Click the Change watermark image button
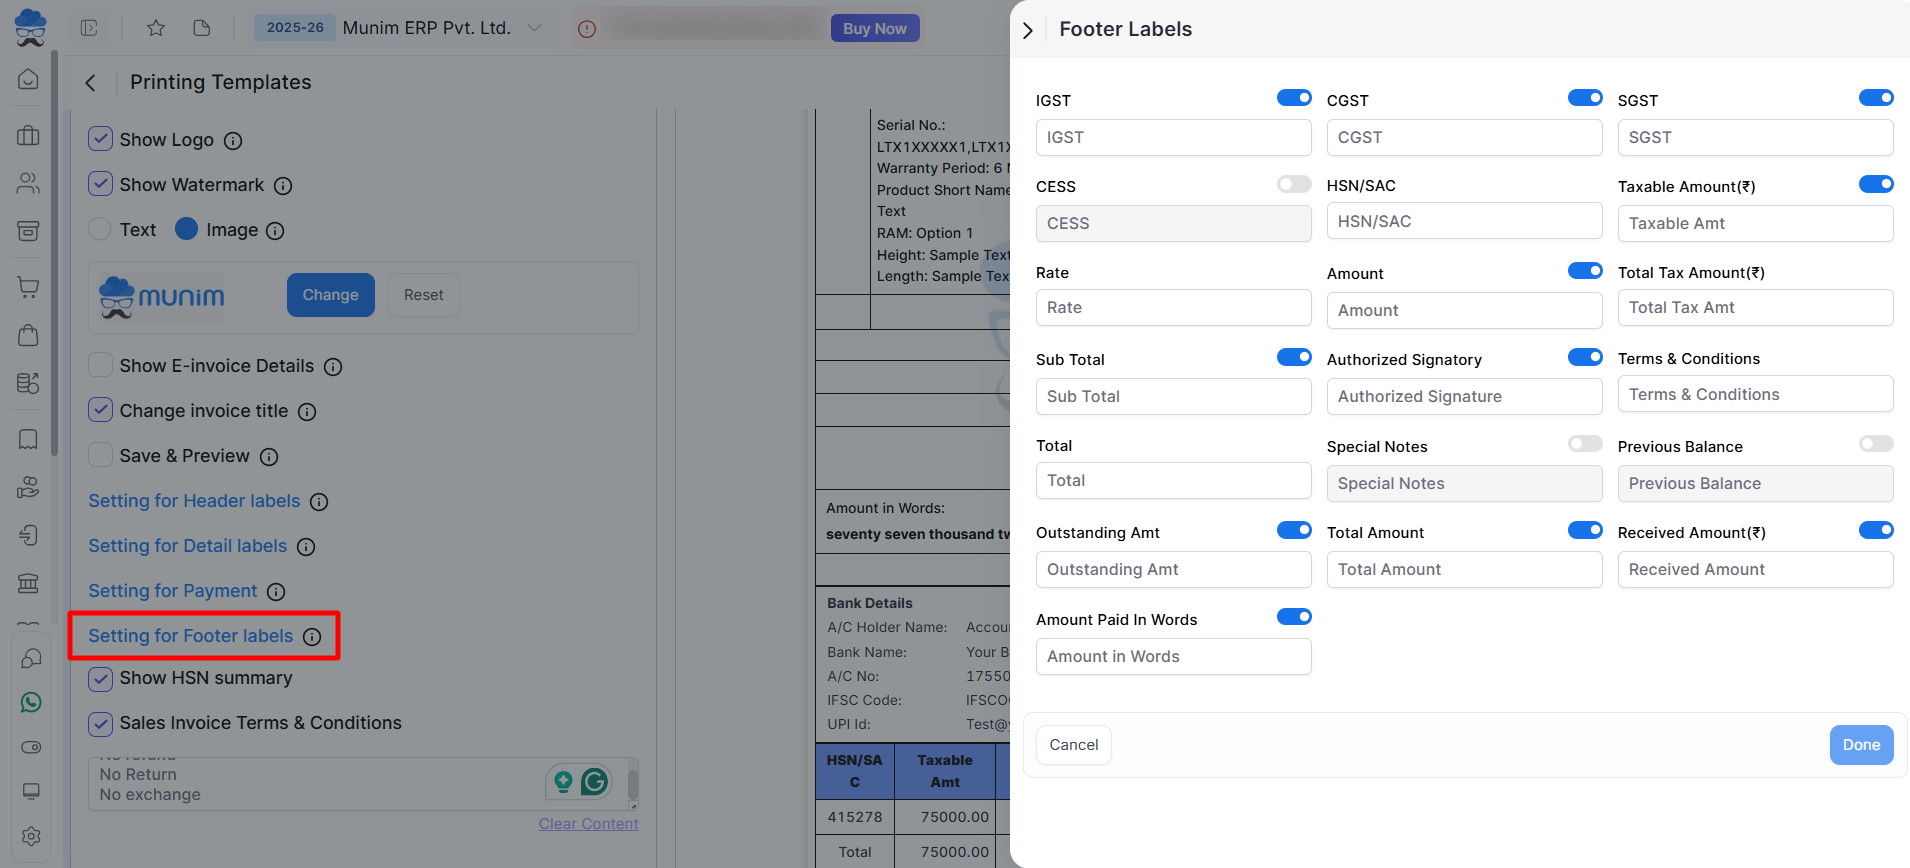 (x=330, y=295)
